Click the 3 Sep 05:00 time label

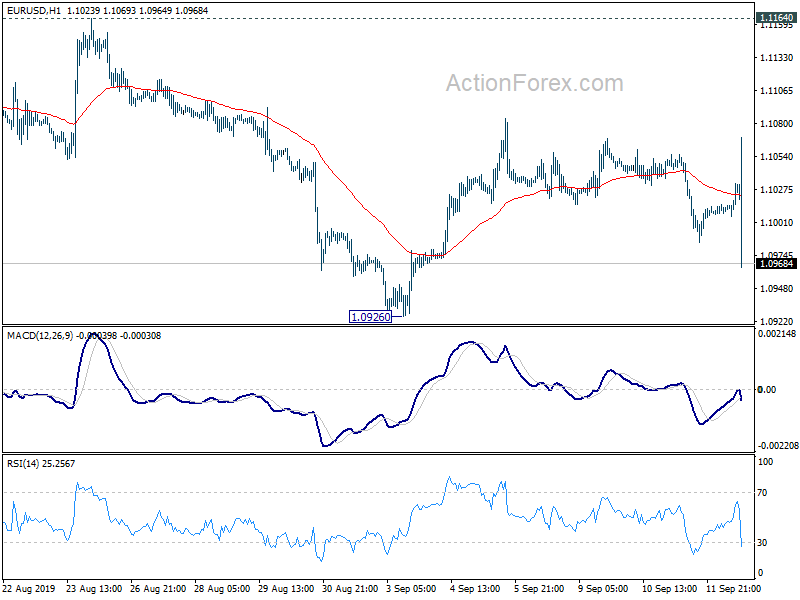click(411, 589)
